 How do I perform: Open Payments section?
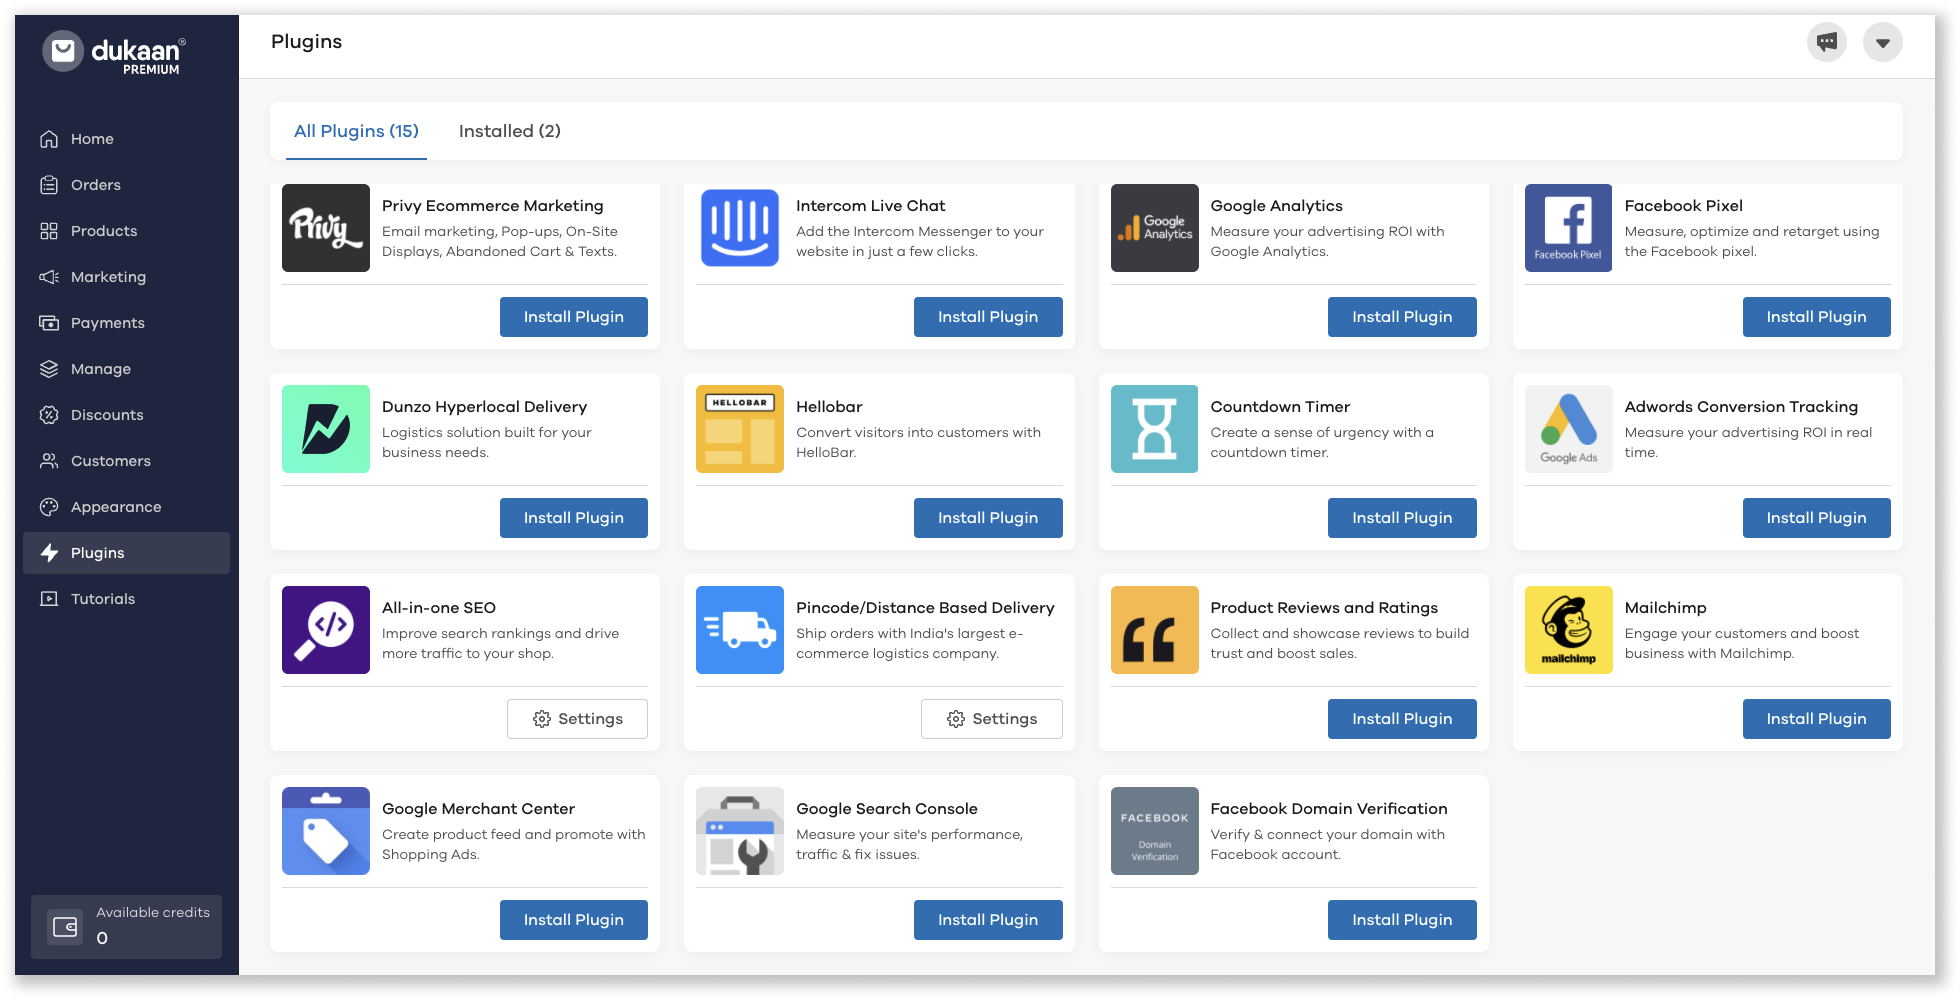[x=126, y=323]
